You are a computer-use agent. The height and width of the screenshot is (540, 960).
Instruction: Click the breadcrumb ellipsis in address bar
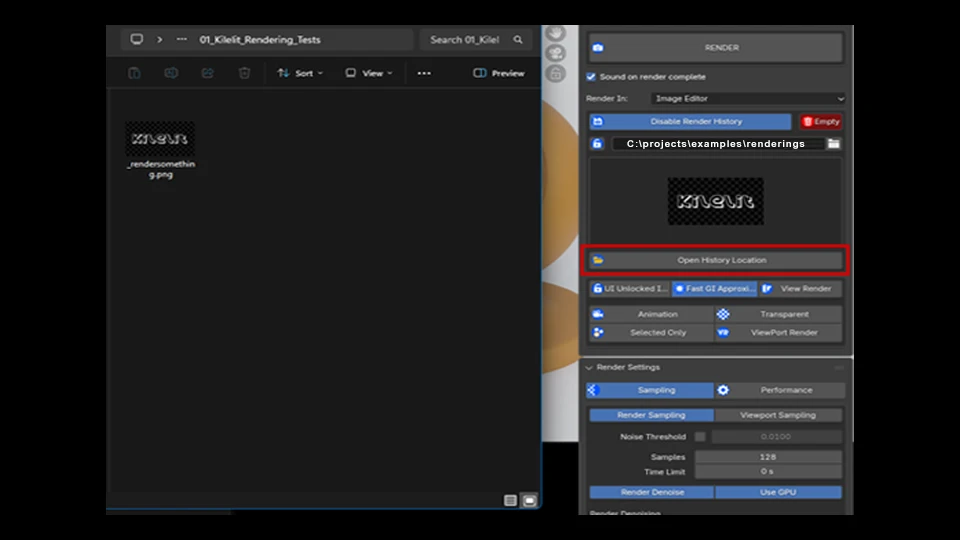[x=181, y=40]
